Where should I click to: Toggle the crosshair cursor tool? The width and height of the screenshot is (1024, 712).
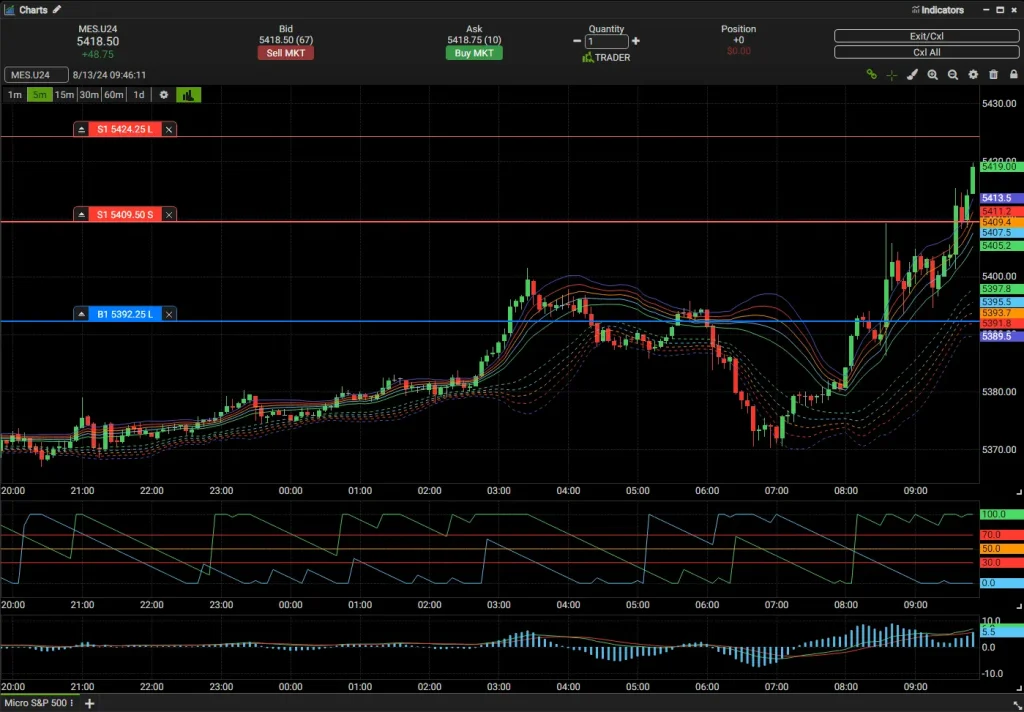tap(891, 75)
